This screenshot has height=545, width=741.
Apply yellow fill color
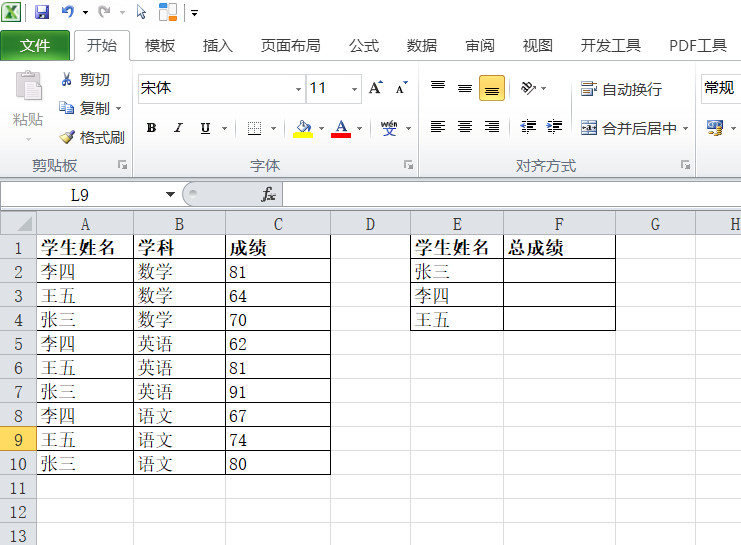tap(303, 128)
